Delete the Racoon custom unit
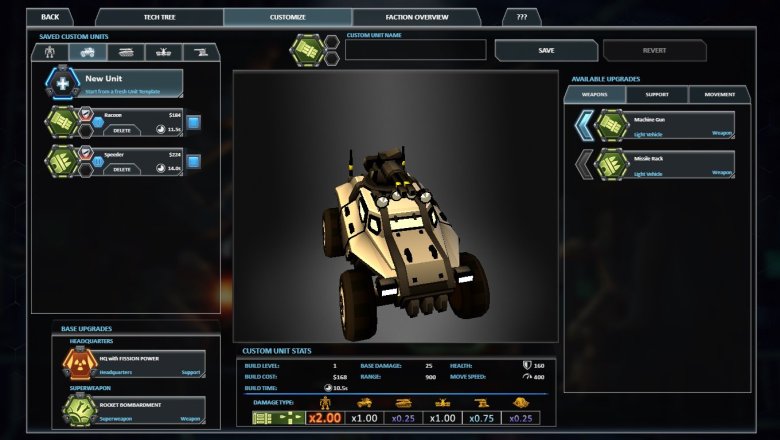 pyautogui.click(x=122, y=130)
